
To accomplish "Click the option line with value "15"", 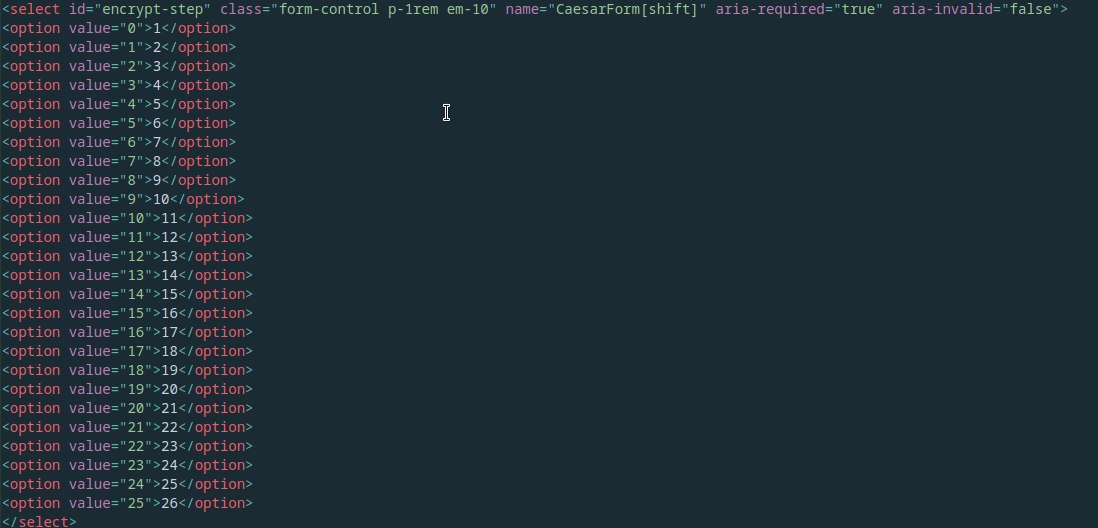I will click(127, 313).
